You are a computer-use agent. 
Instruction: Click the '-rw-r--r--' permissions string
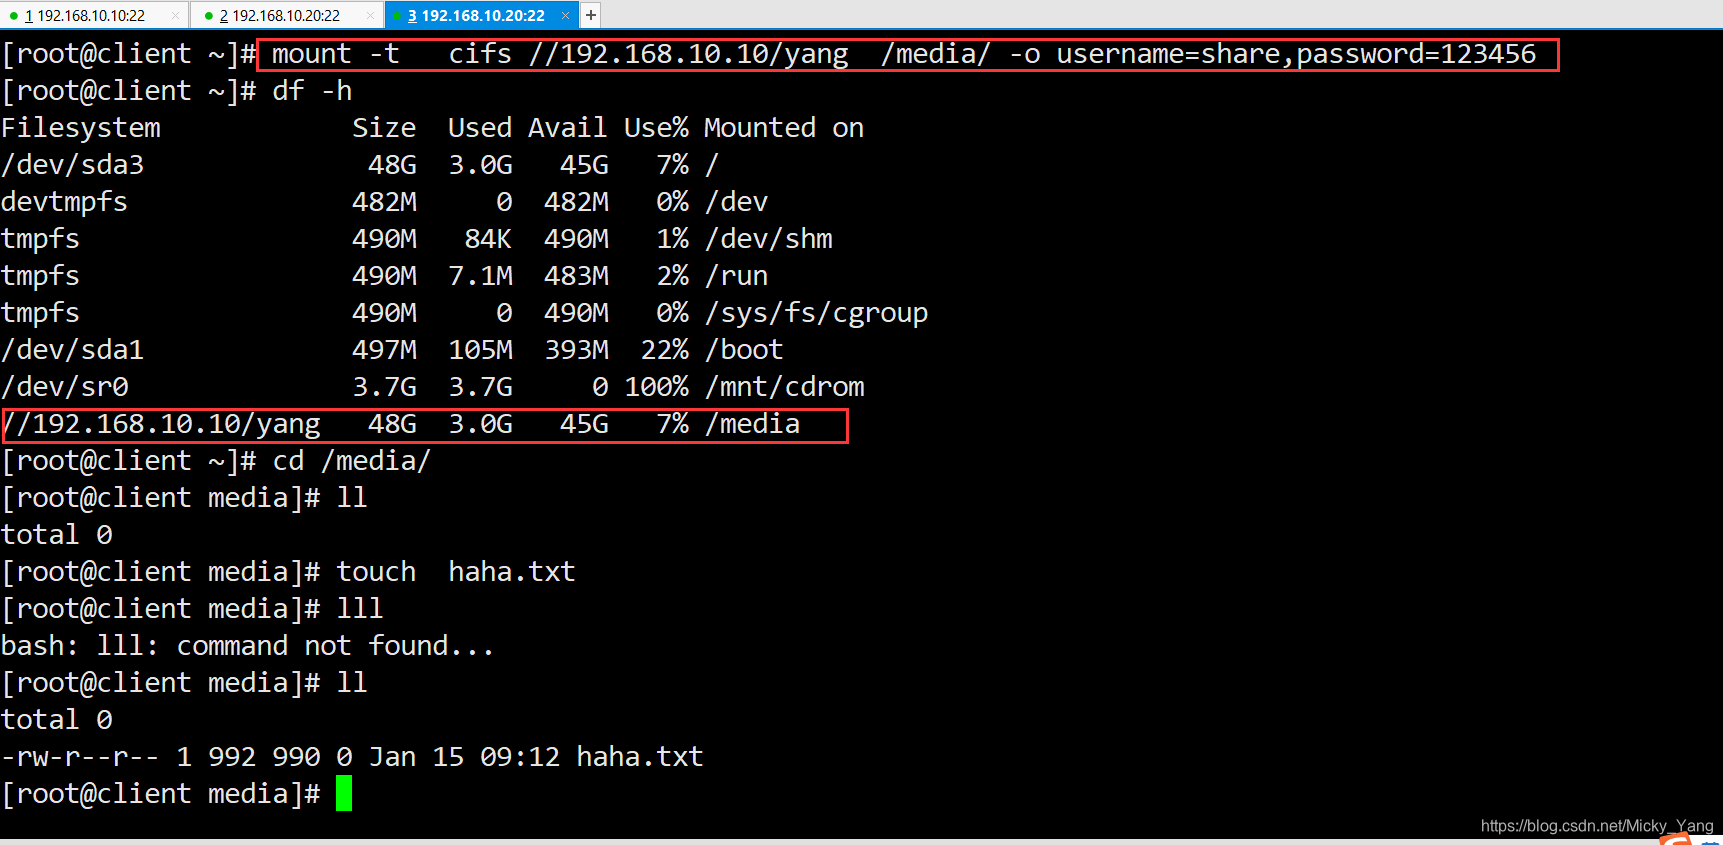click(x=80, y=757)
